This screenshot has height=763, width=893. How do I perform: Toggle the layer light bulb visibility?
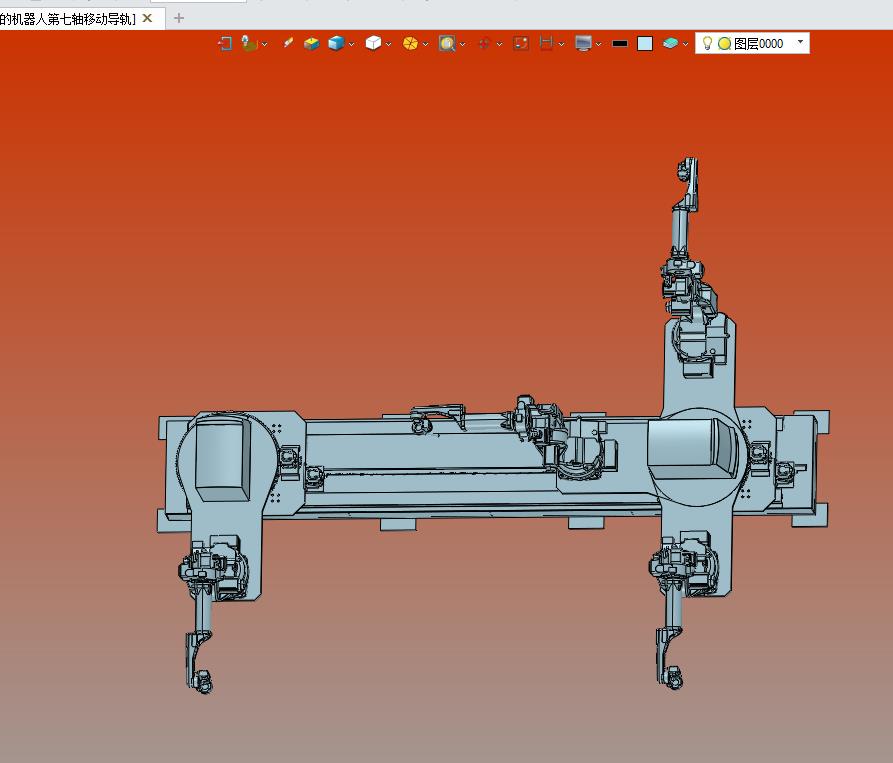pos(707,43)
